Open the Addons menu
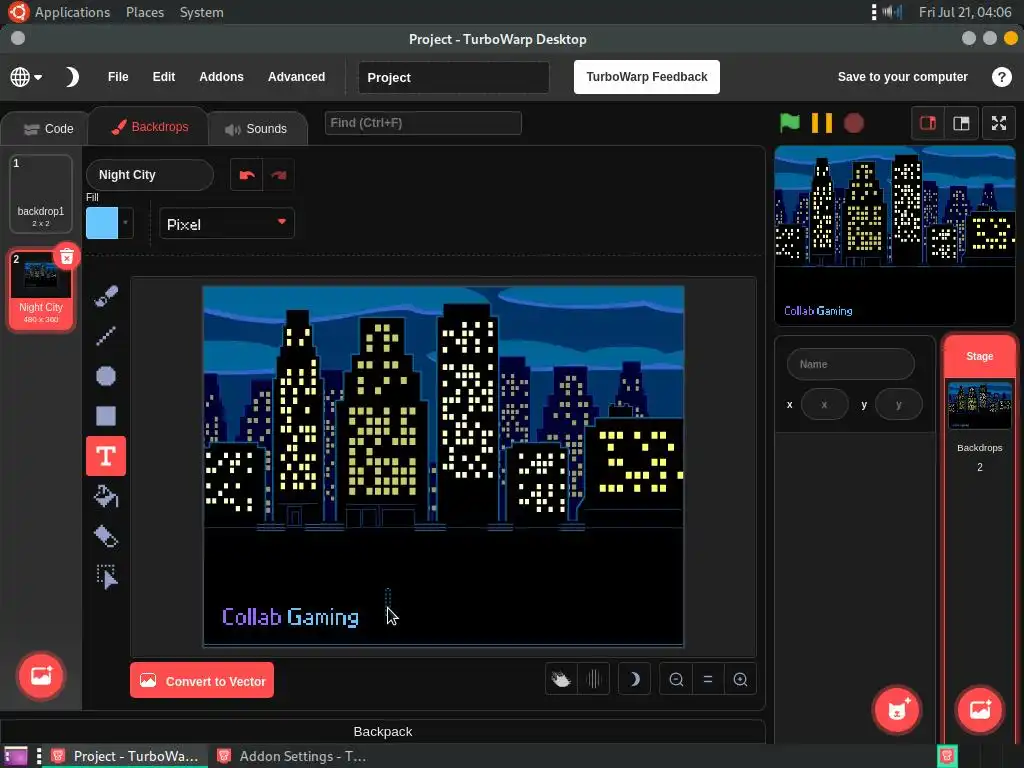The image size is (1024, 768). point(221,77)
